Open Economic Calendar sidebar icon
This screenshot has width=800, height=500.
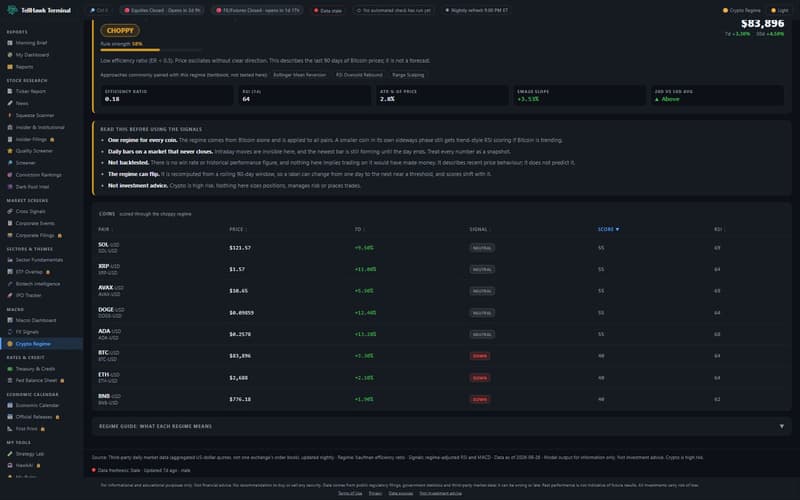click(x=10, y=405)
